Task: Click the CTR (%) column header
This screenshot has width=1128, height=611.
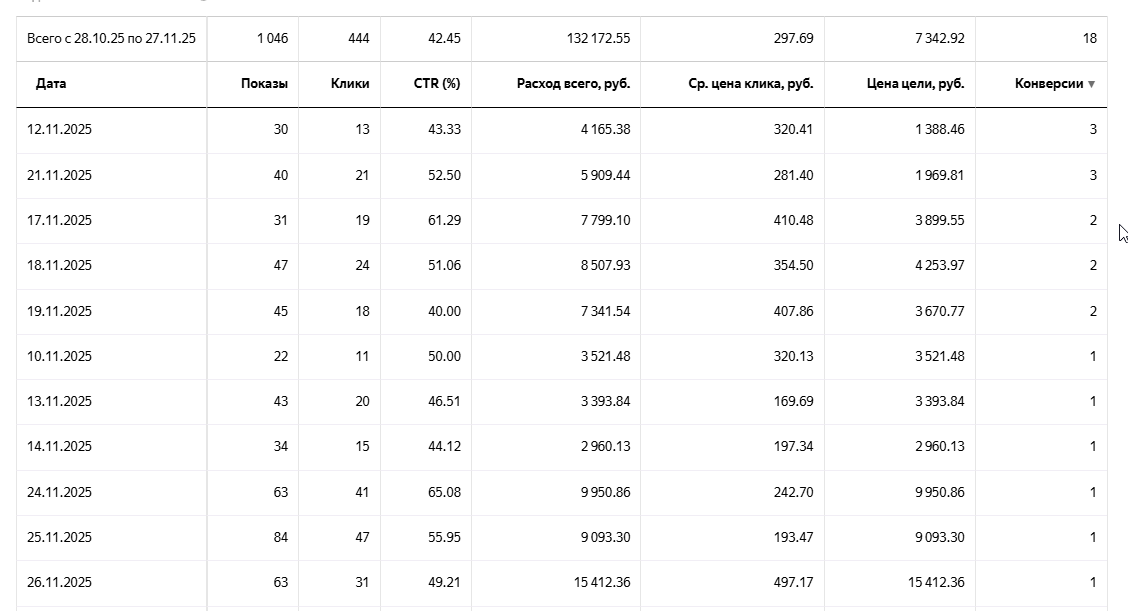Action: coord(437,84)
